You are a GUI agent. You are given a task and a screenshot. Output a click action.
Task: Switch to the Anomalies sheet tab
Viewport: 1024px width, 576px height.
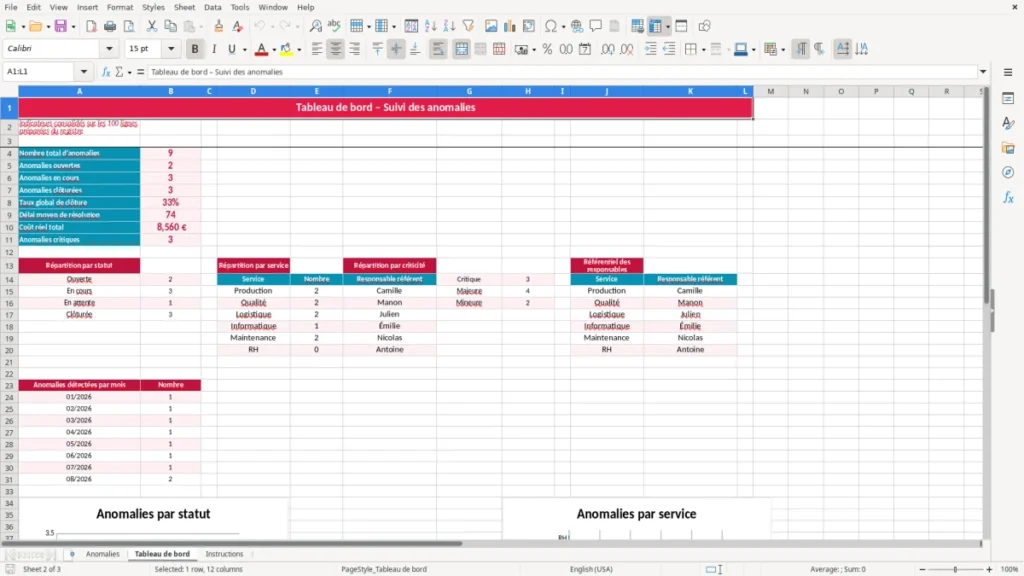(x=103, y=554)
